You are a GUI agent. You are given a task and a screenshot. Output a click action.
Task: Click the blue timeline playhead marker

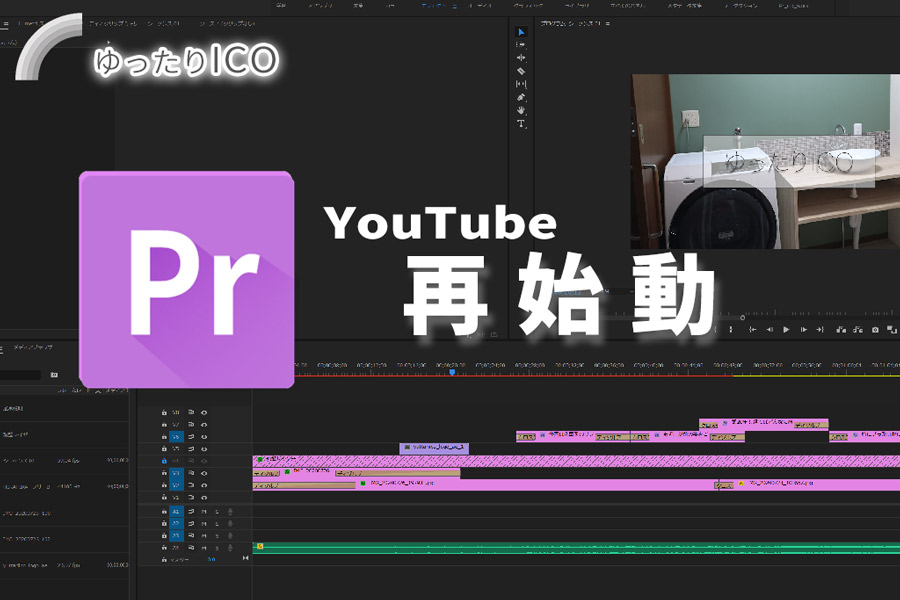coord(452,373)
